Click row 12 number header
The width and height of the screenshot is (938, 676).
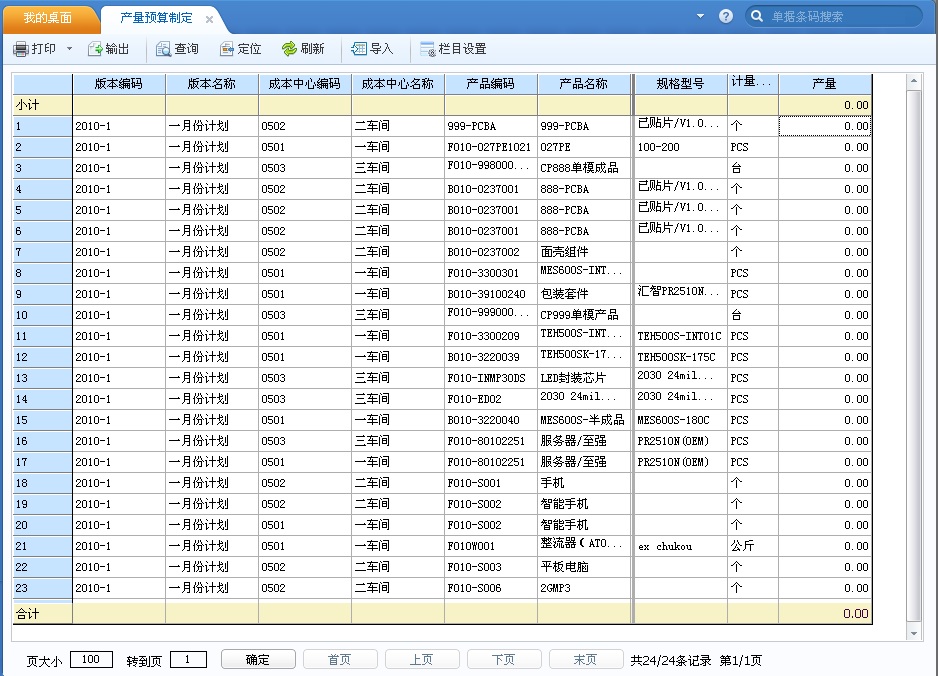[42, 357]
